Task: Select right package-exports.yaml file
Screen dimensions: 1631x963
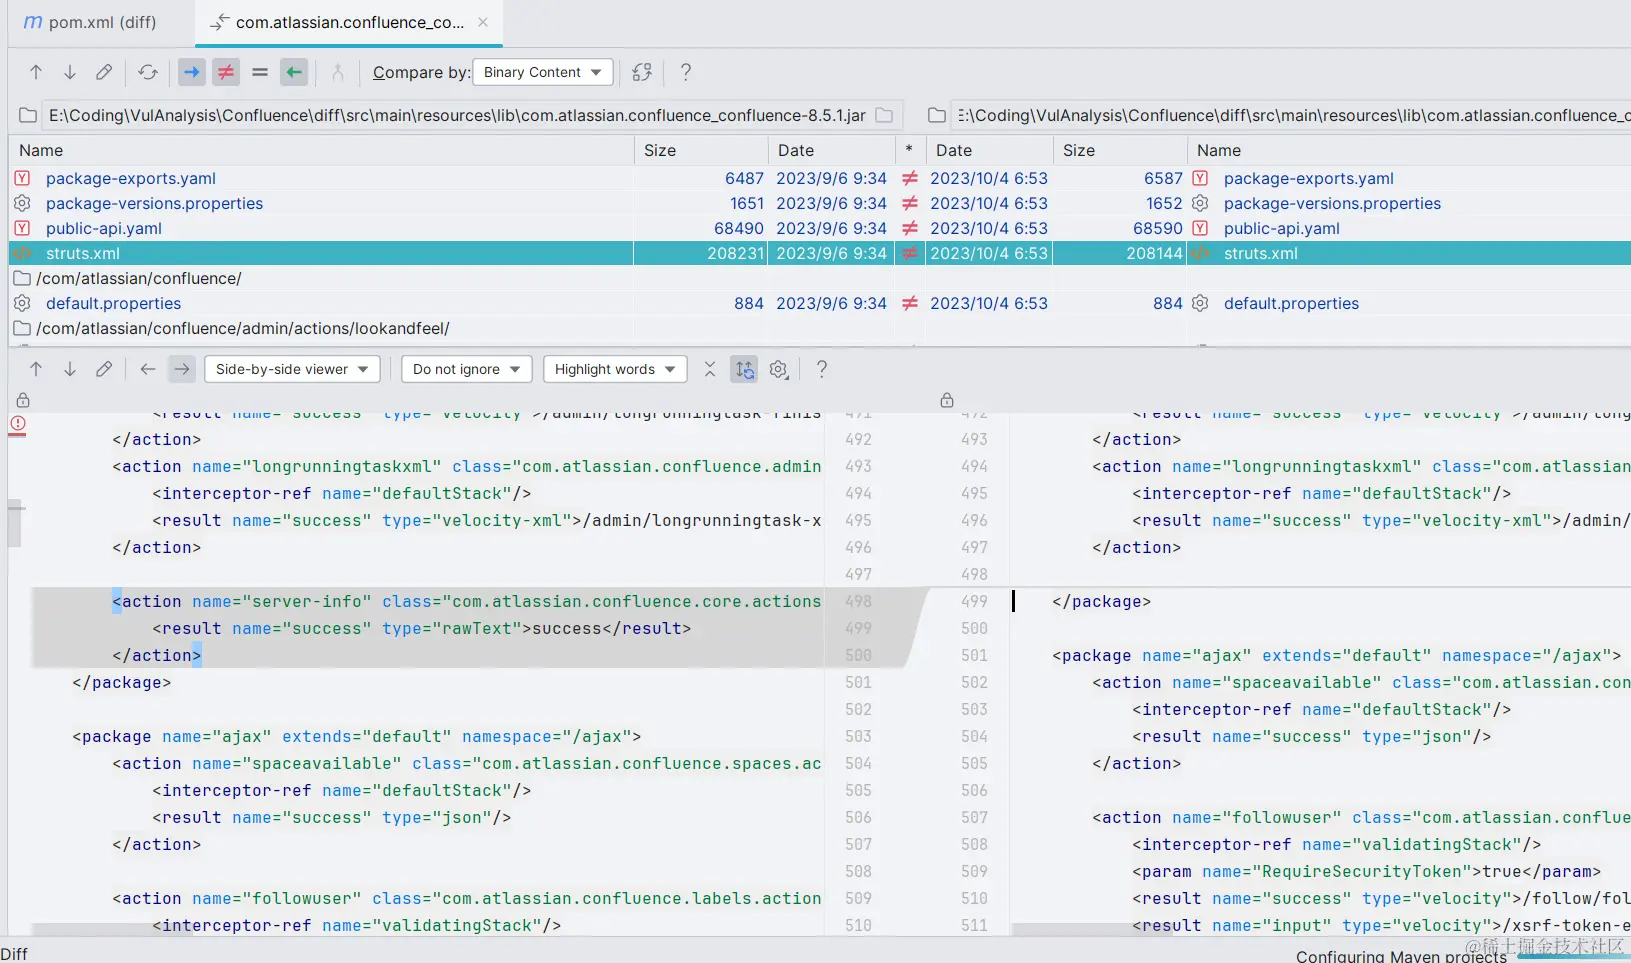Action: coord(1308,178)
